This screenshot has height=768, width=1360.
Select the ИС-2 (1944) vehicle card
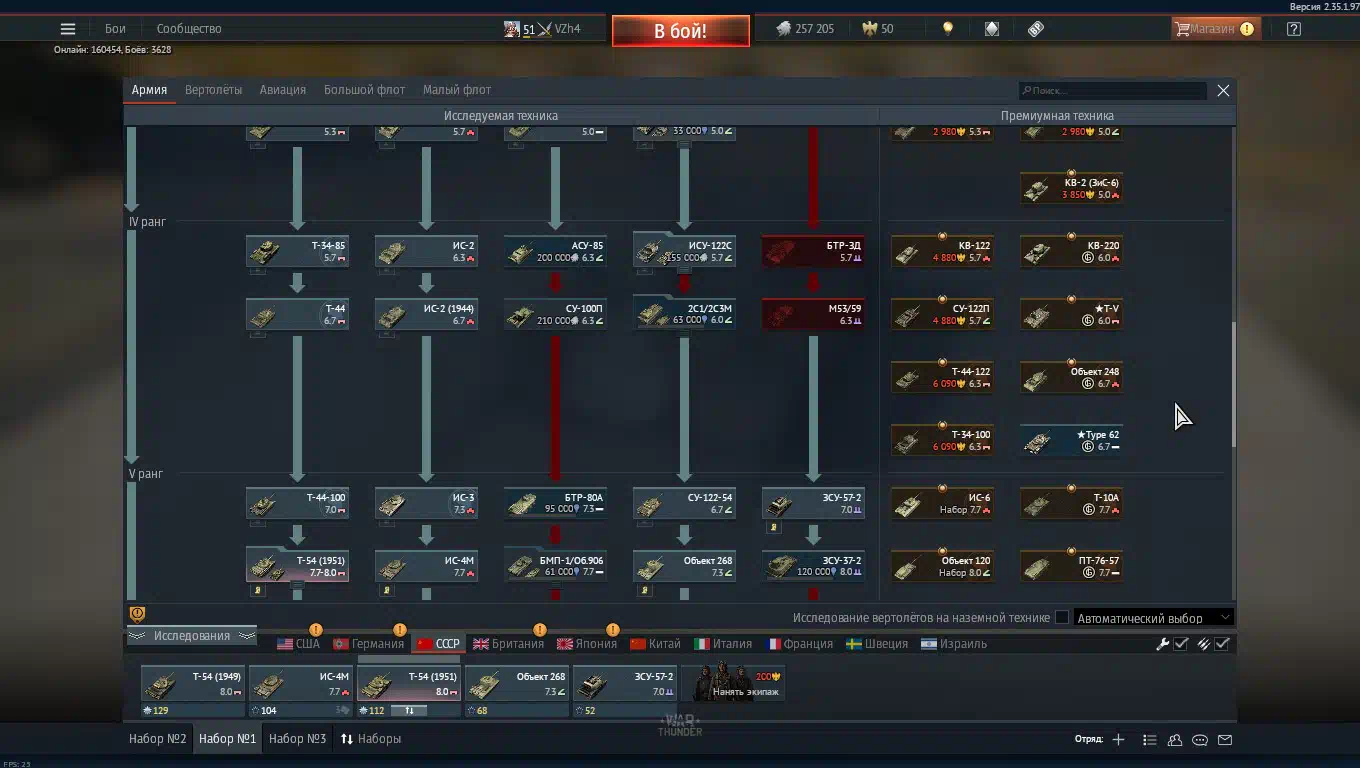point(426,314)
